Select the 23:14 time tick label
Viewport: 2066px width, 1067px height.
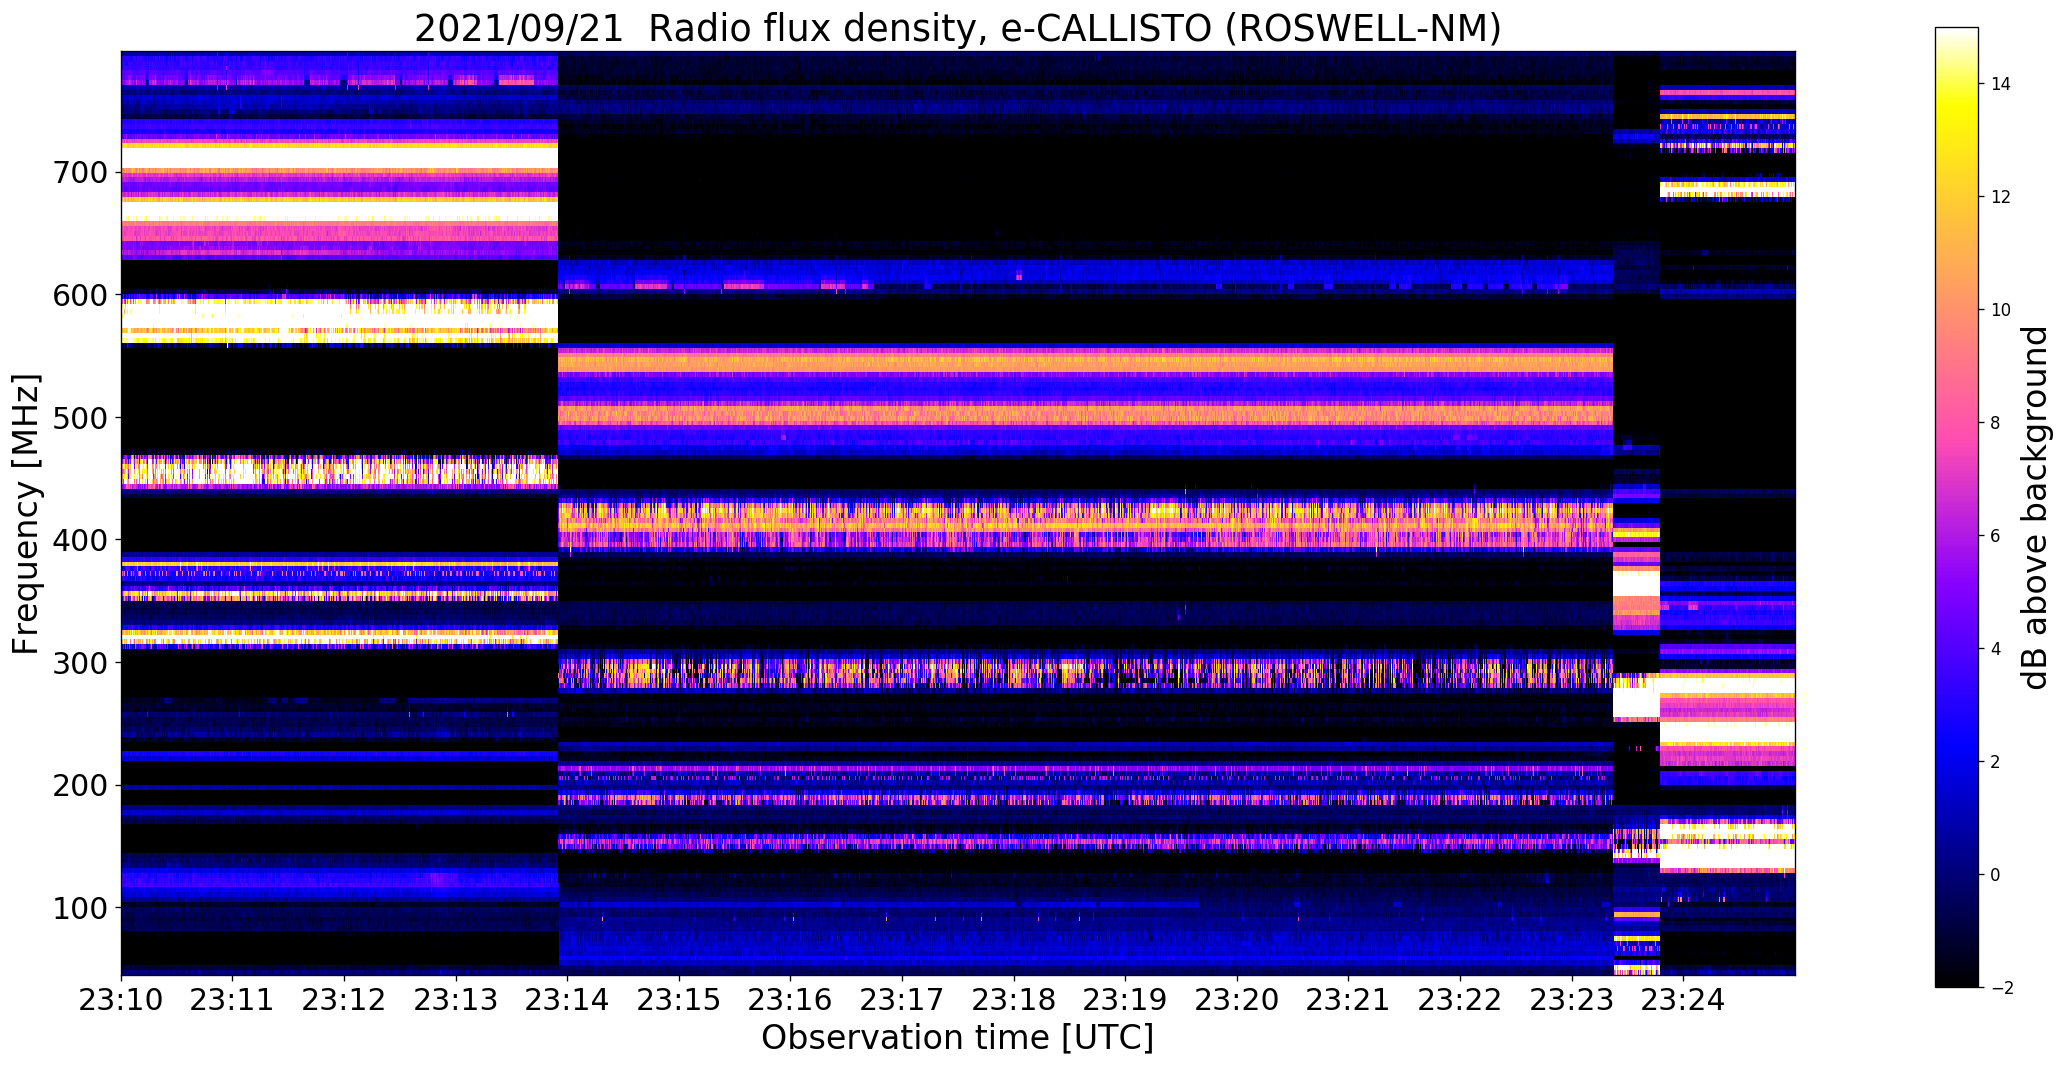point(568,1001)
